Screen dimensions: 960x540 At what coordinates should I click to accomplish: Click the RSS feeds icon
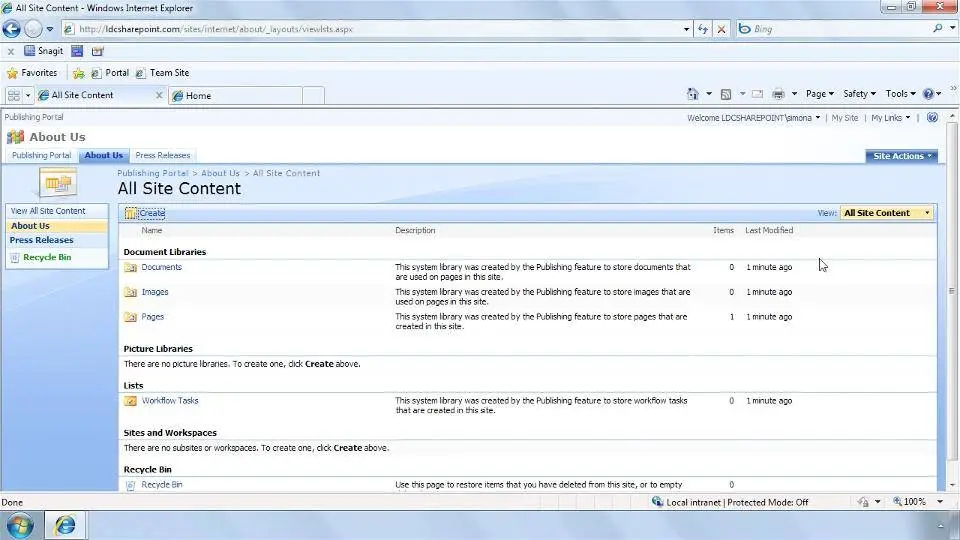[726, 94]
